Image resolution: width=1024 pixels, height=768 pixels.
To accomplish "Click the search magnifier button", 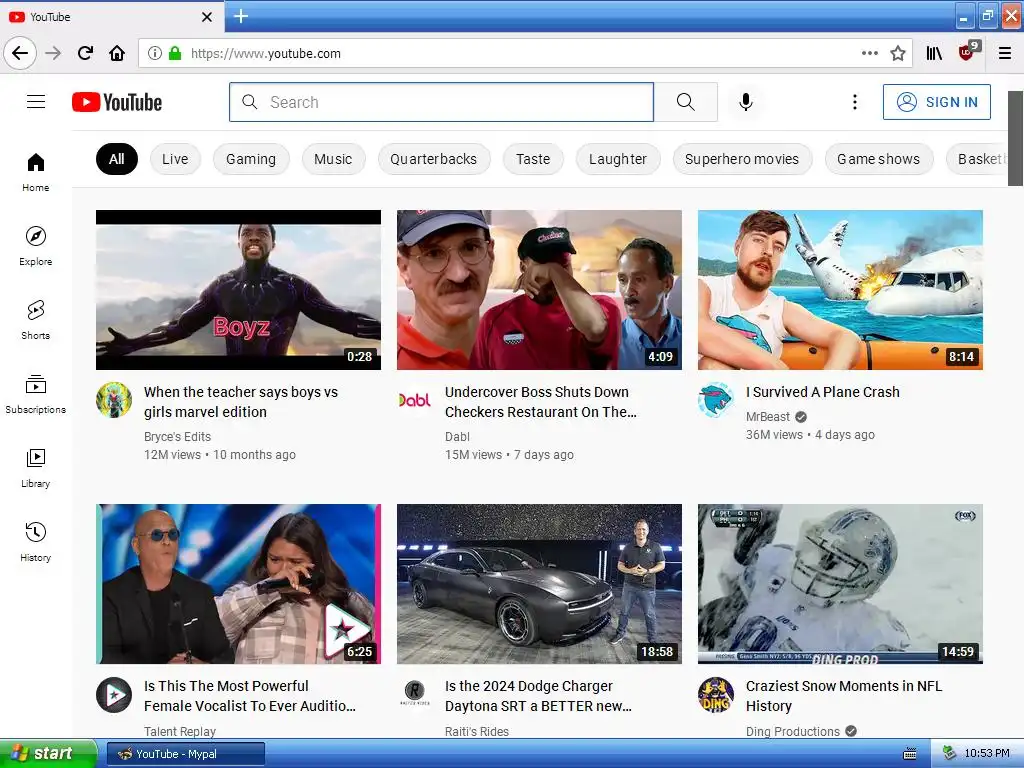I will coord(686,102).
